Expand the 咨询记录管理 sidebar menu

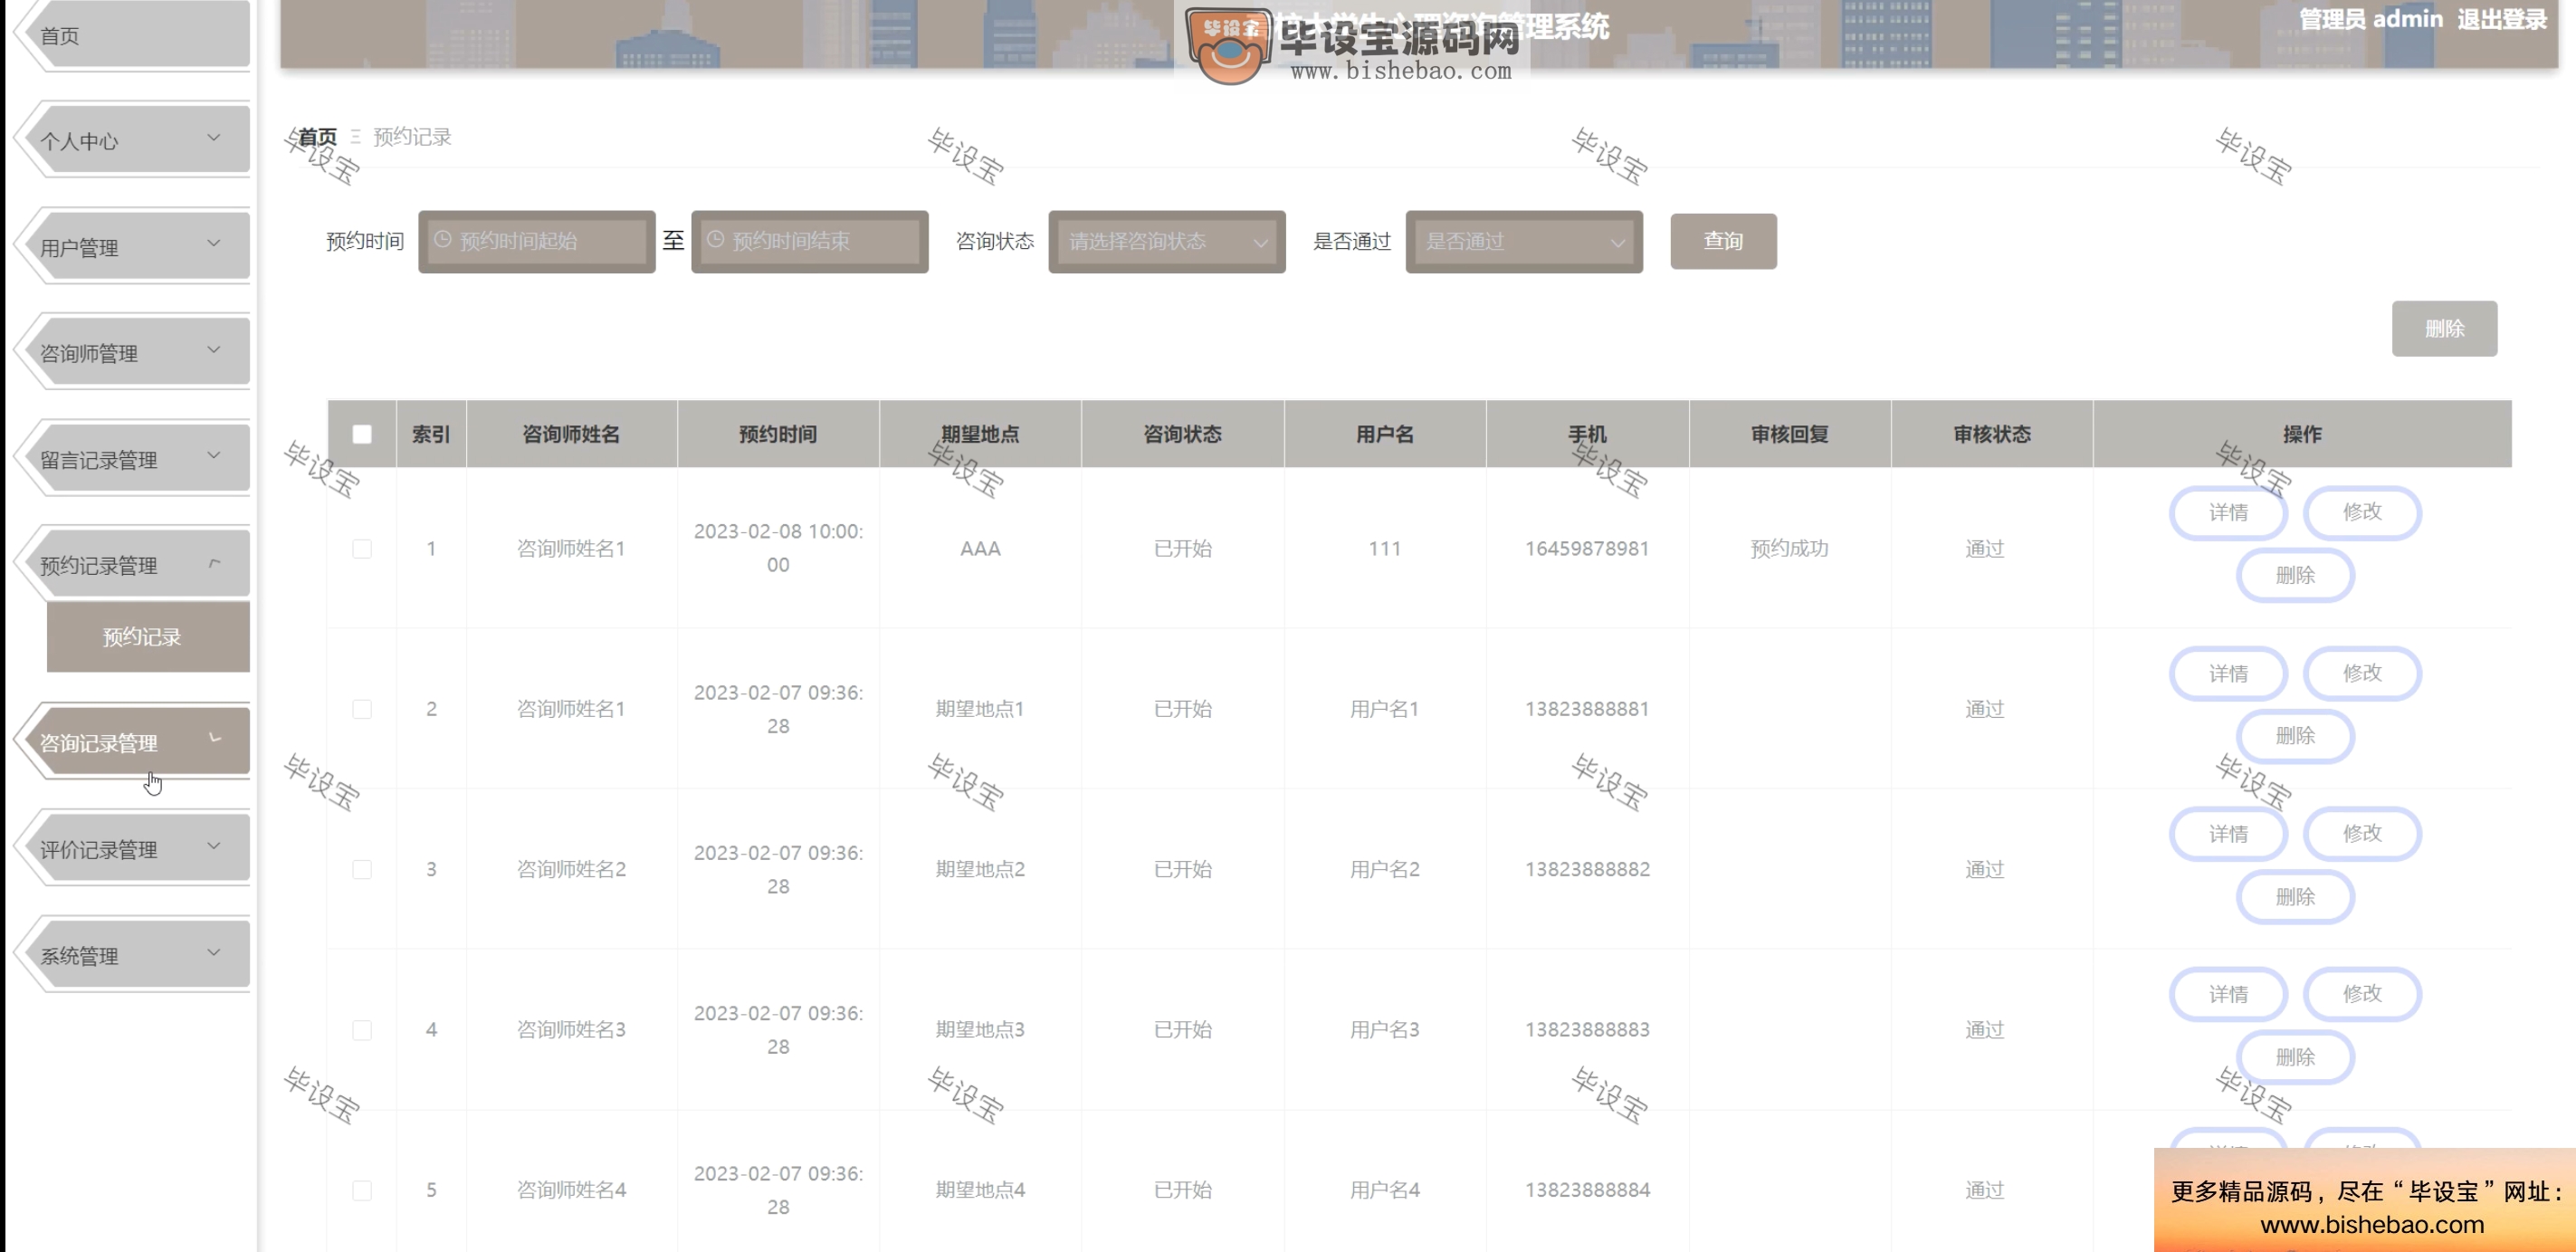(135, 742)
